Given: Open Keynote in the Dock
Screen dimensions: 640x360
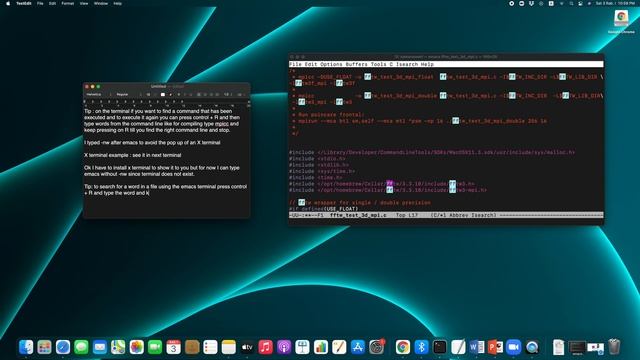Looking at the screenshot, I should 302,347.
